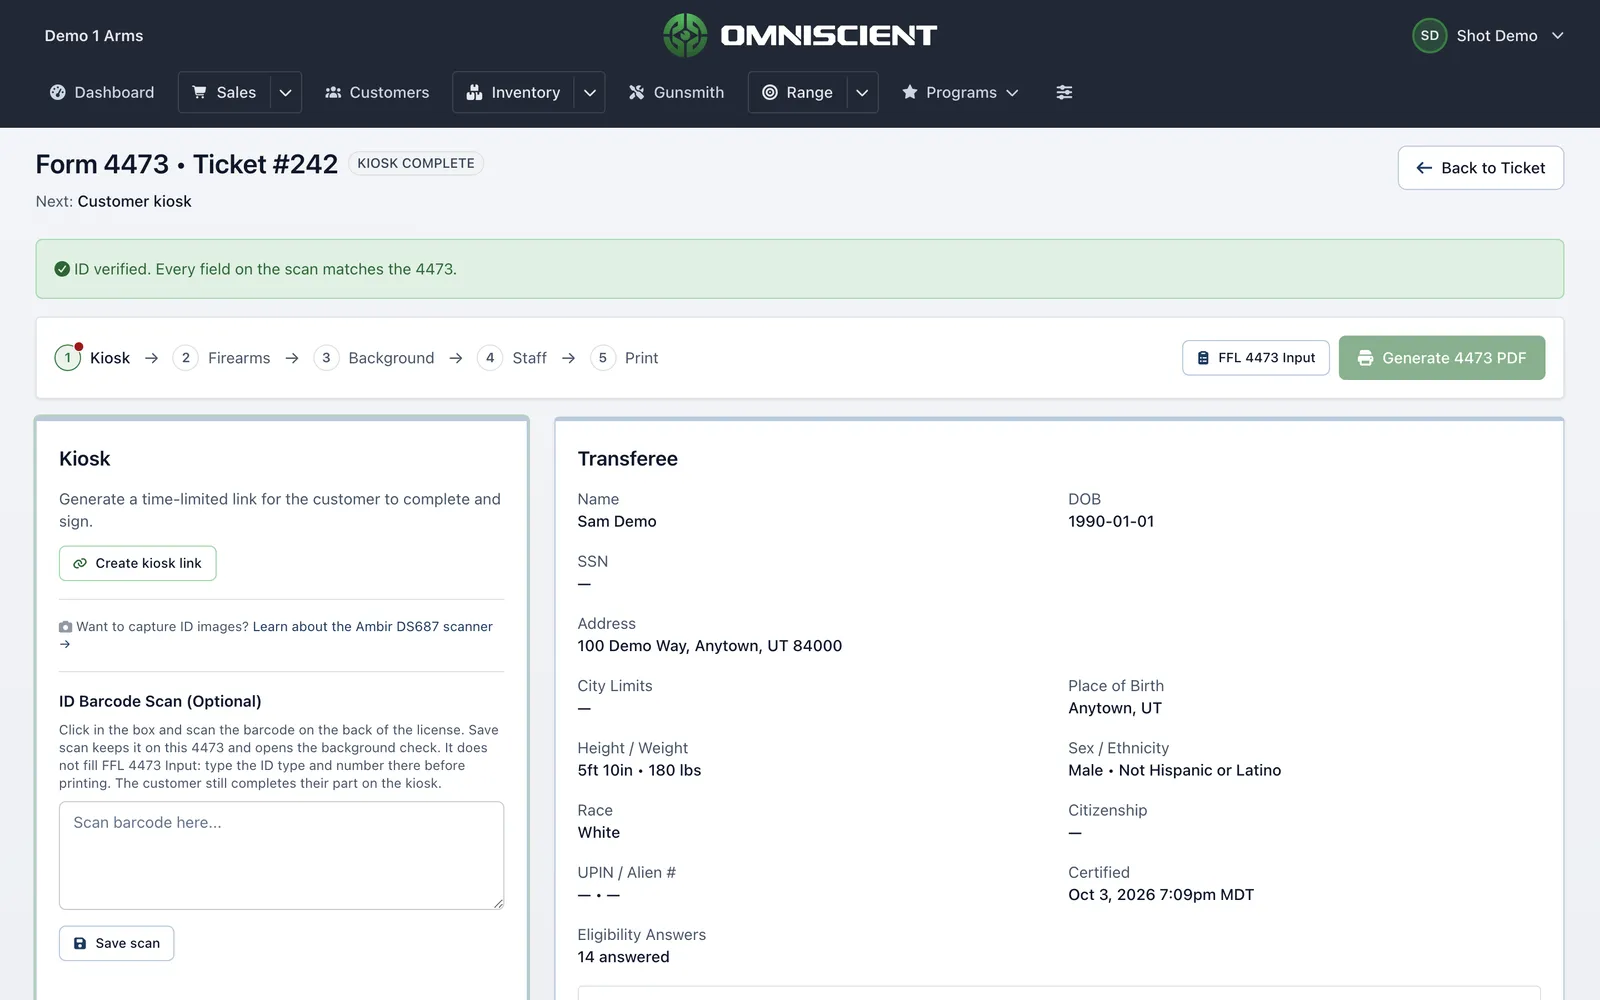Open the settings sliders icon in navbar
The height and width of the screenshot is (1000, 1600).
[1064, 92]
